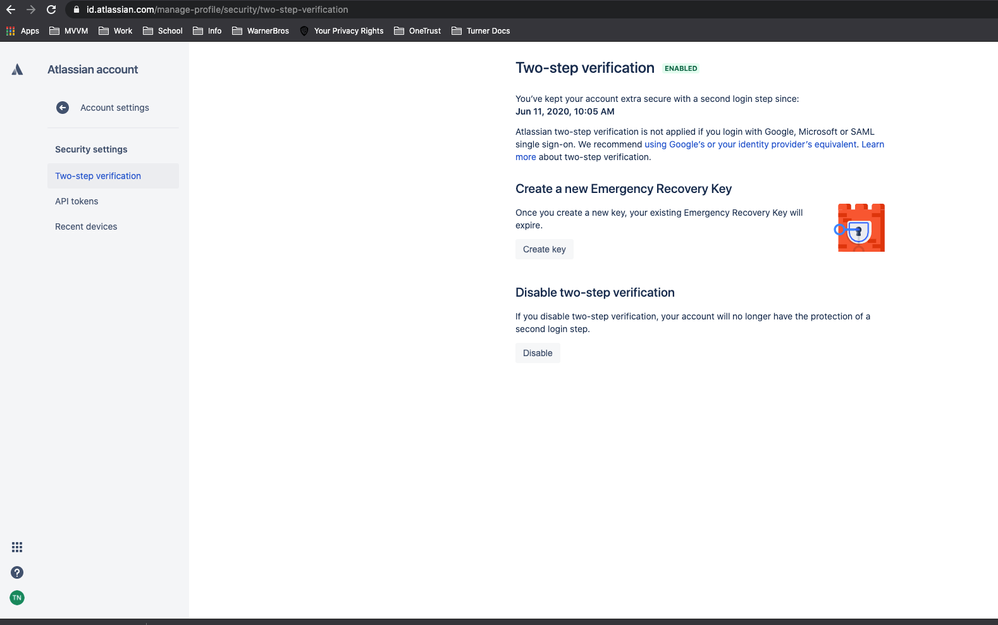Open the Info bookmarks folder
This screenshot has height=625, width=998.
(x=207, y=31)
